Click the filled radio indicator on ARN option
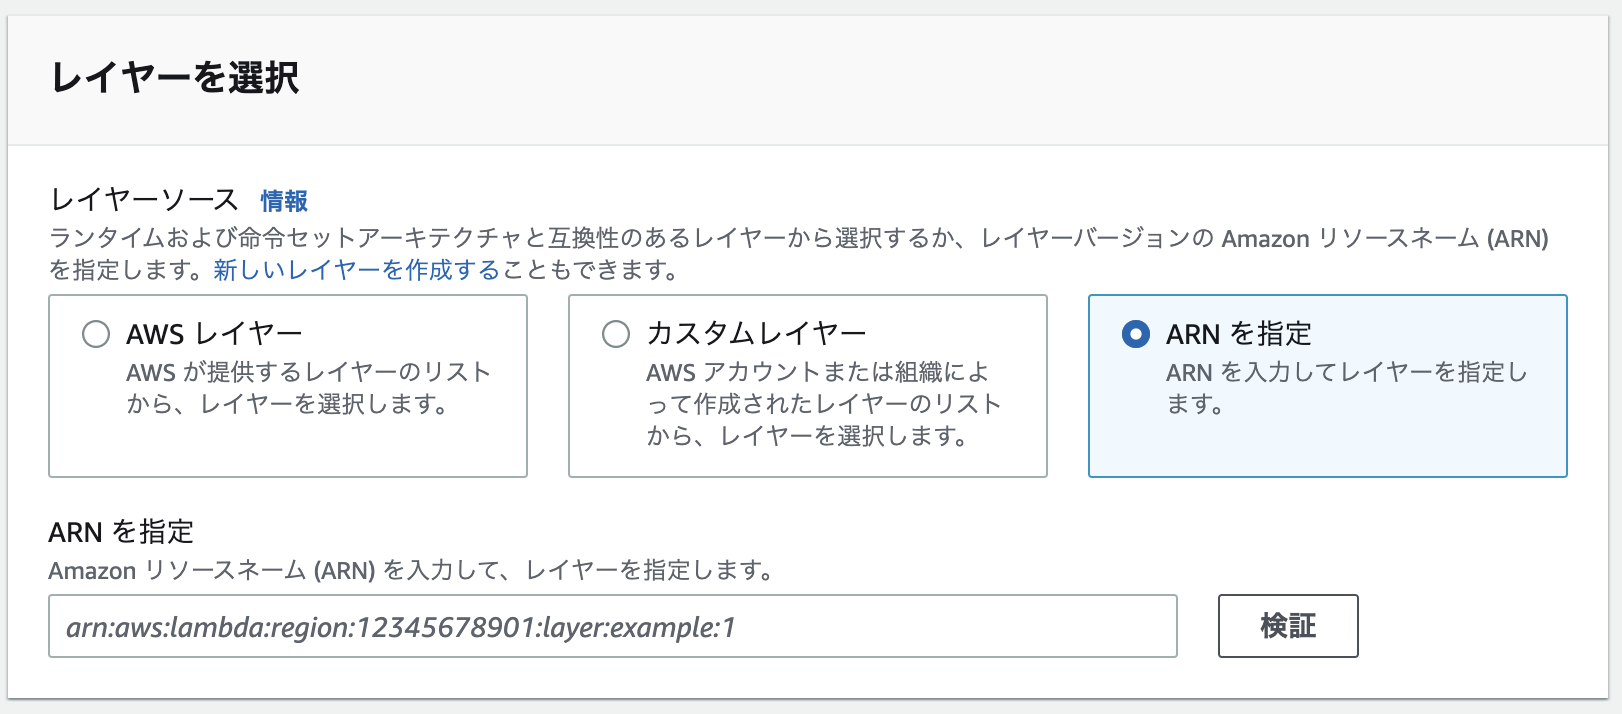Screen dimensions: 1622x714 point(1134,335)
